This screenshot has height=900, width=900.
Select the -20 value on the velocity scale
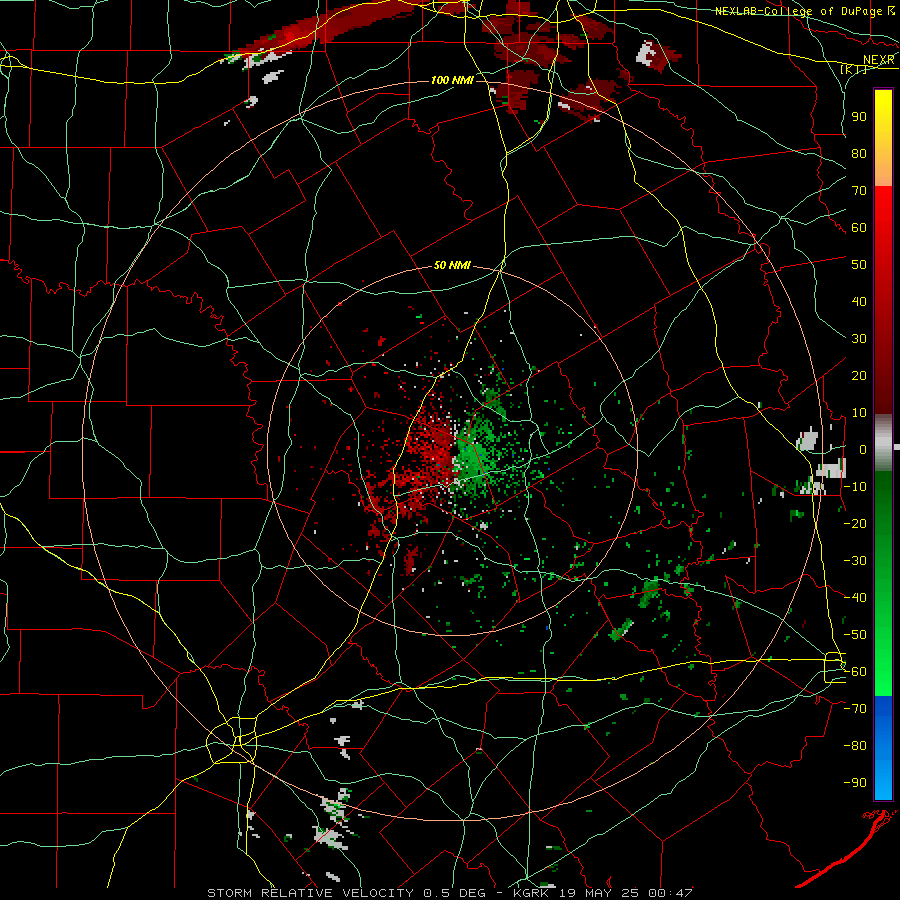pyautogui.click(x=855, y=523)
